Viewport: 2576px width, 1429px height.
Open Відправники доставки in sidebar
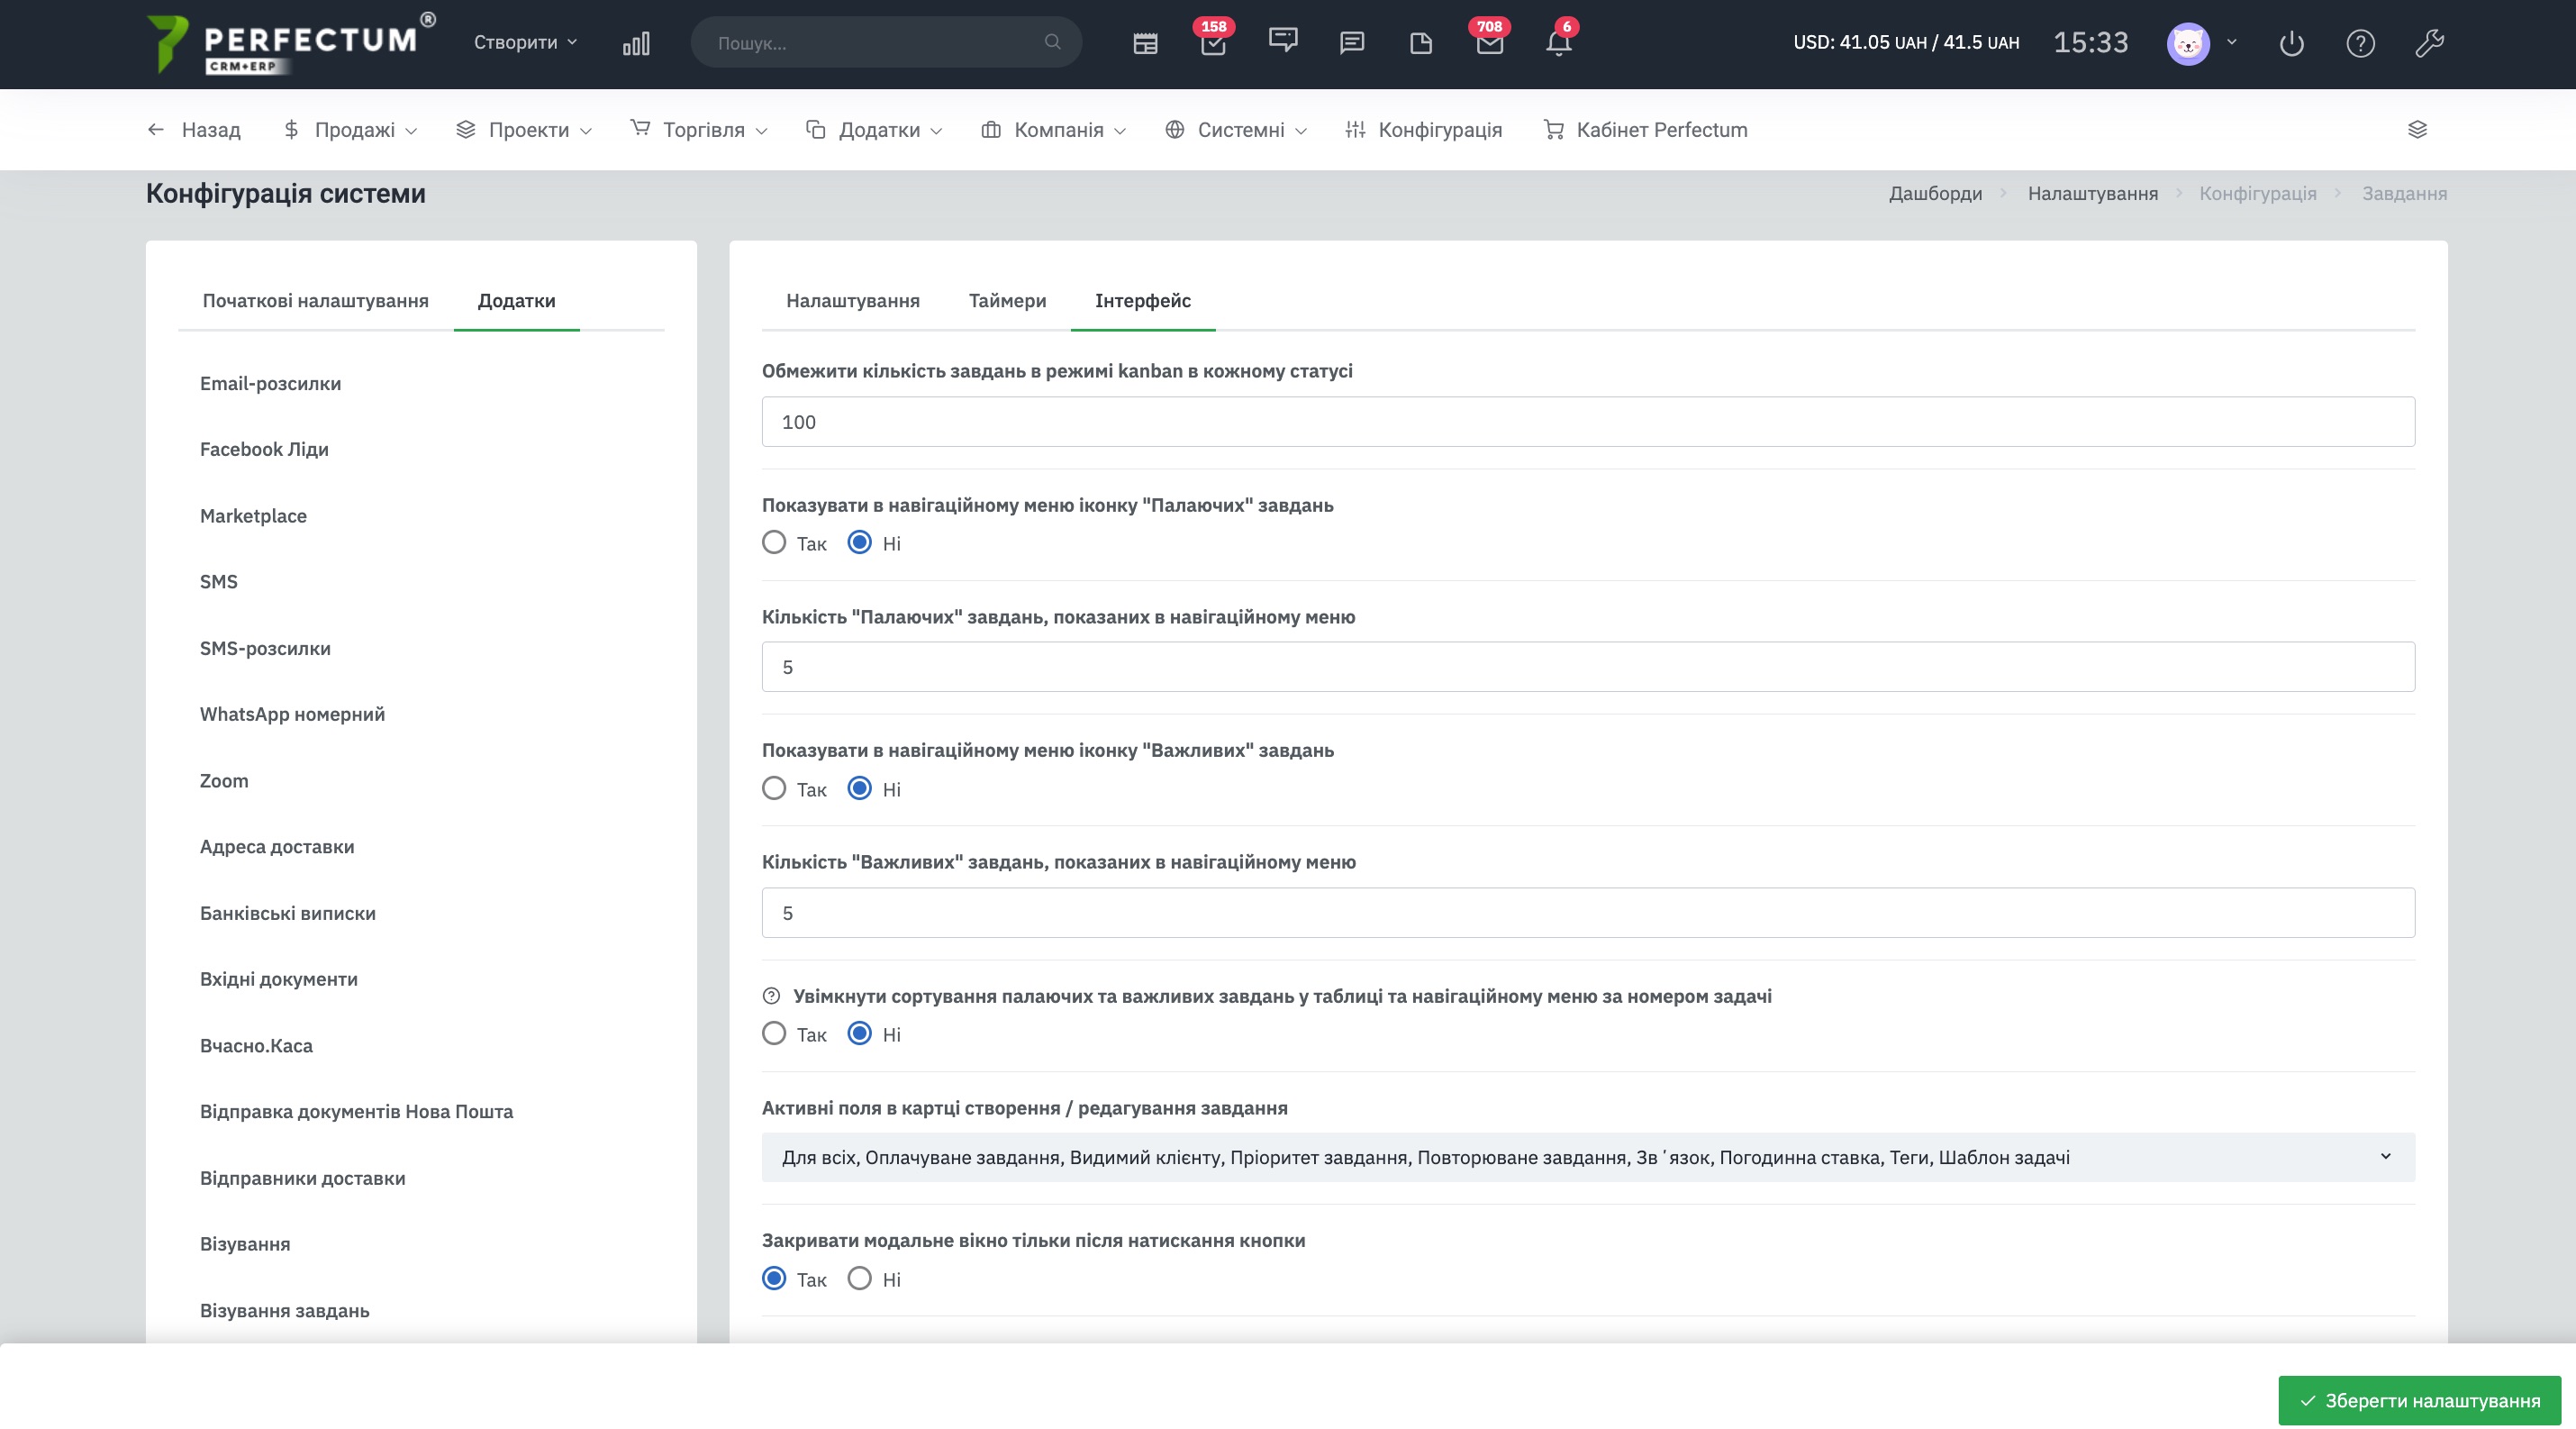coord(303,1178)
